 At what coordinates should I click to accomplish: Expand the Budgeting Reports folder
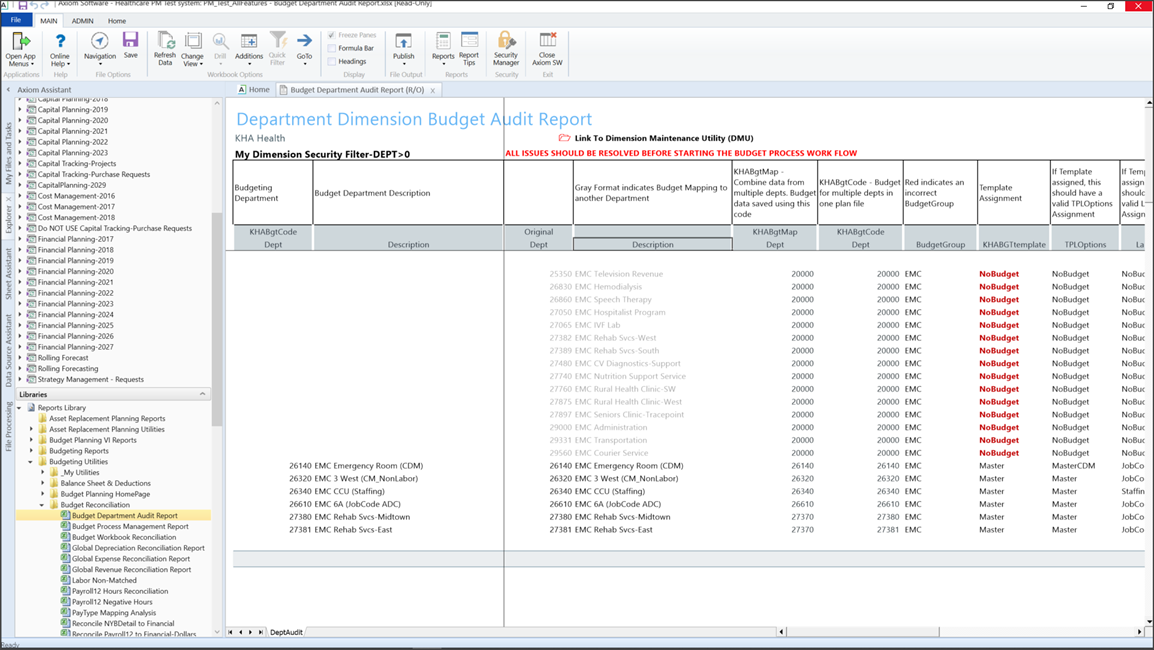pos(31,451)
